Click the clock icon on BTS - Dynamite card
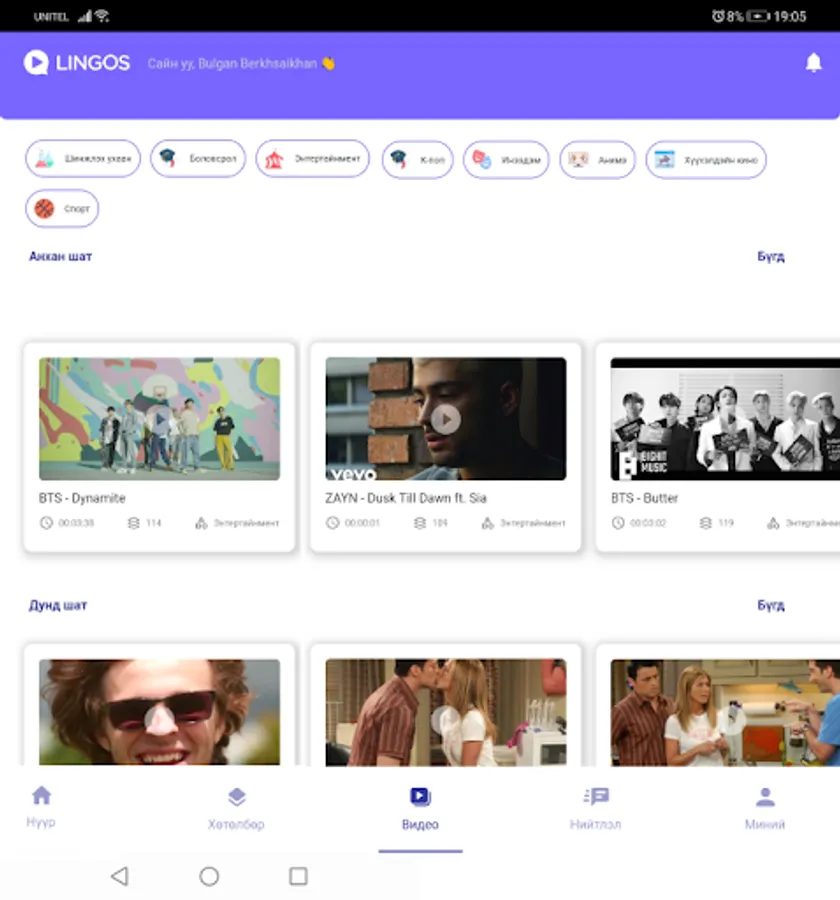 46,523
